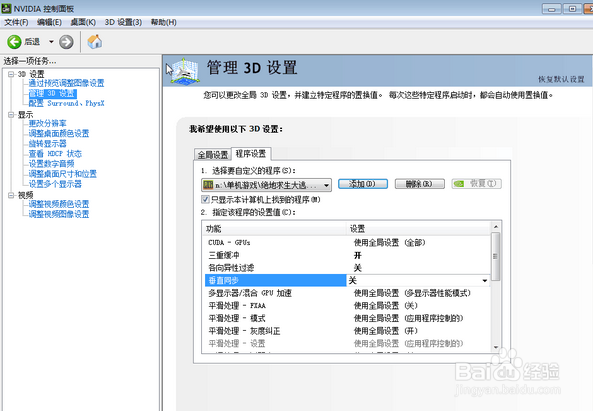The height and width of the screenshot is (411, 593).
Task: Click the NVIDIA title bar logo icon
Action: pyautogui.click(x=6, y=8)
